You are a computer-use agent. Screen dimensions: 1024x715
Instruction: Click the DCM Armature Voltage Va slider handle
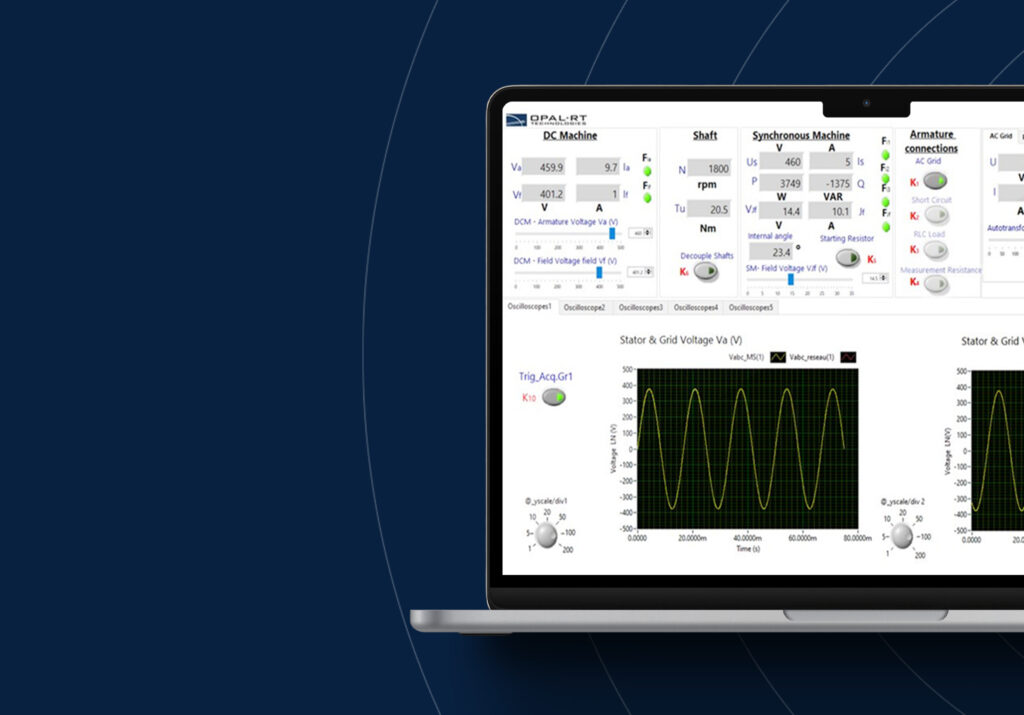point(612,233)
